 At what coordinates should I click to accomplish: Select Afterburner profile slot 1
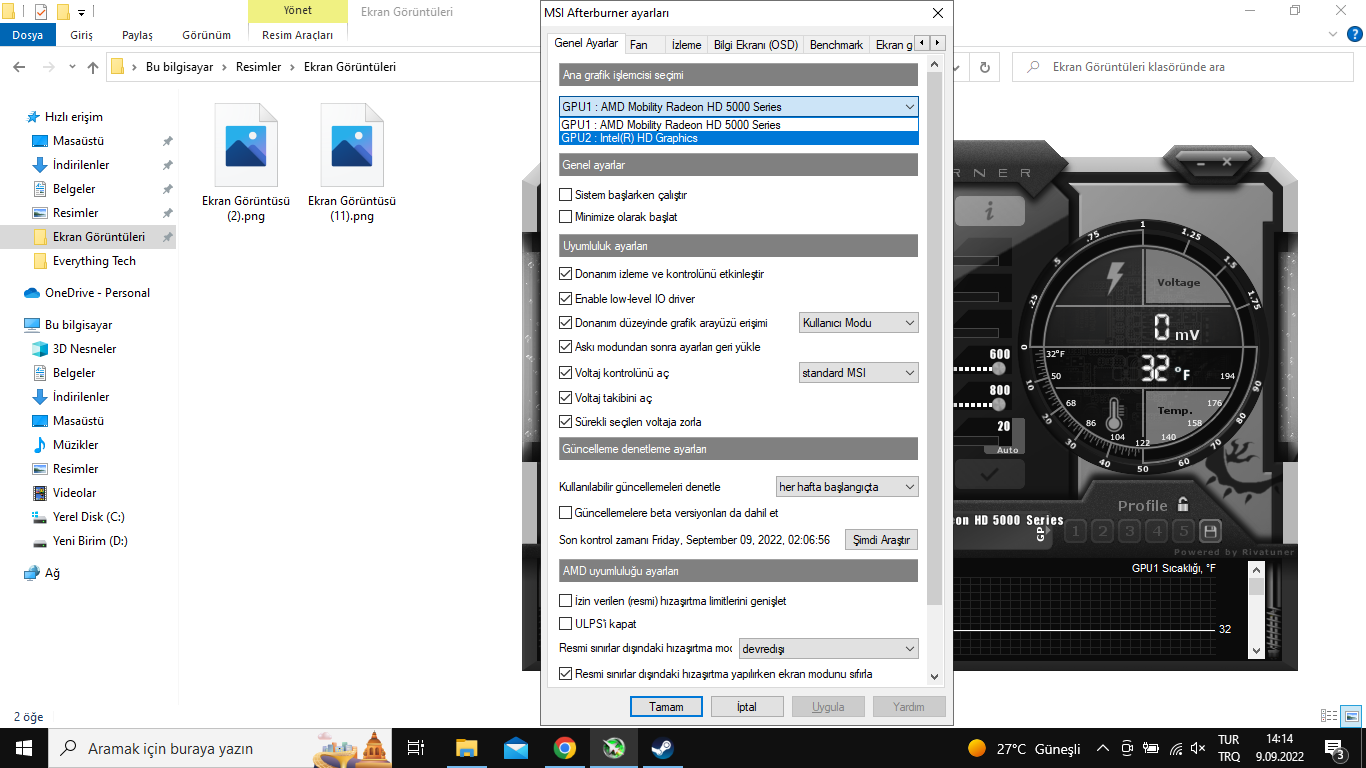pyautogui.click(x=1075, y=531)
